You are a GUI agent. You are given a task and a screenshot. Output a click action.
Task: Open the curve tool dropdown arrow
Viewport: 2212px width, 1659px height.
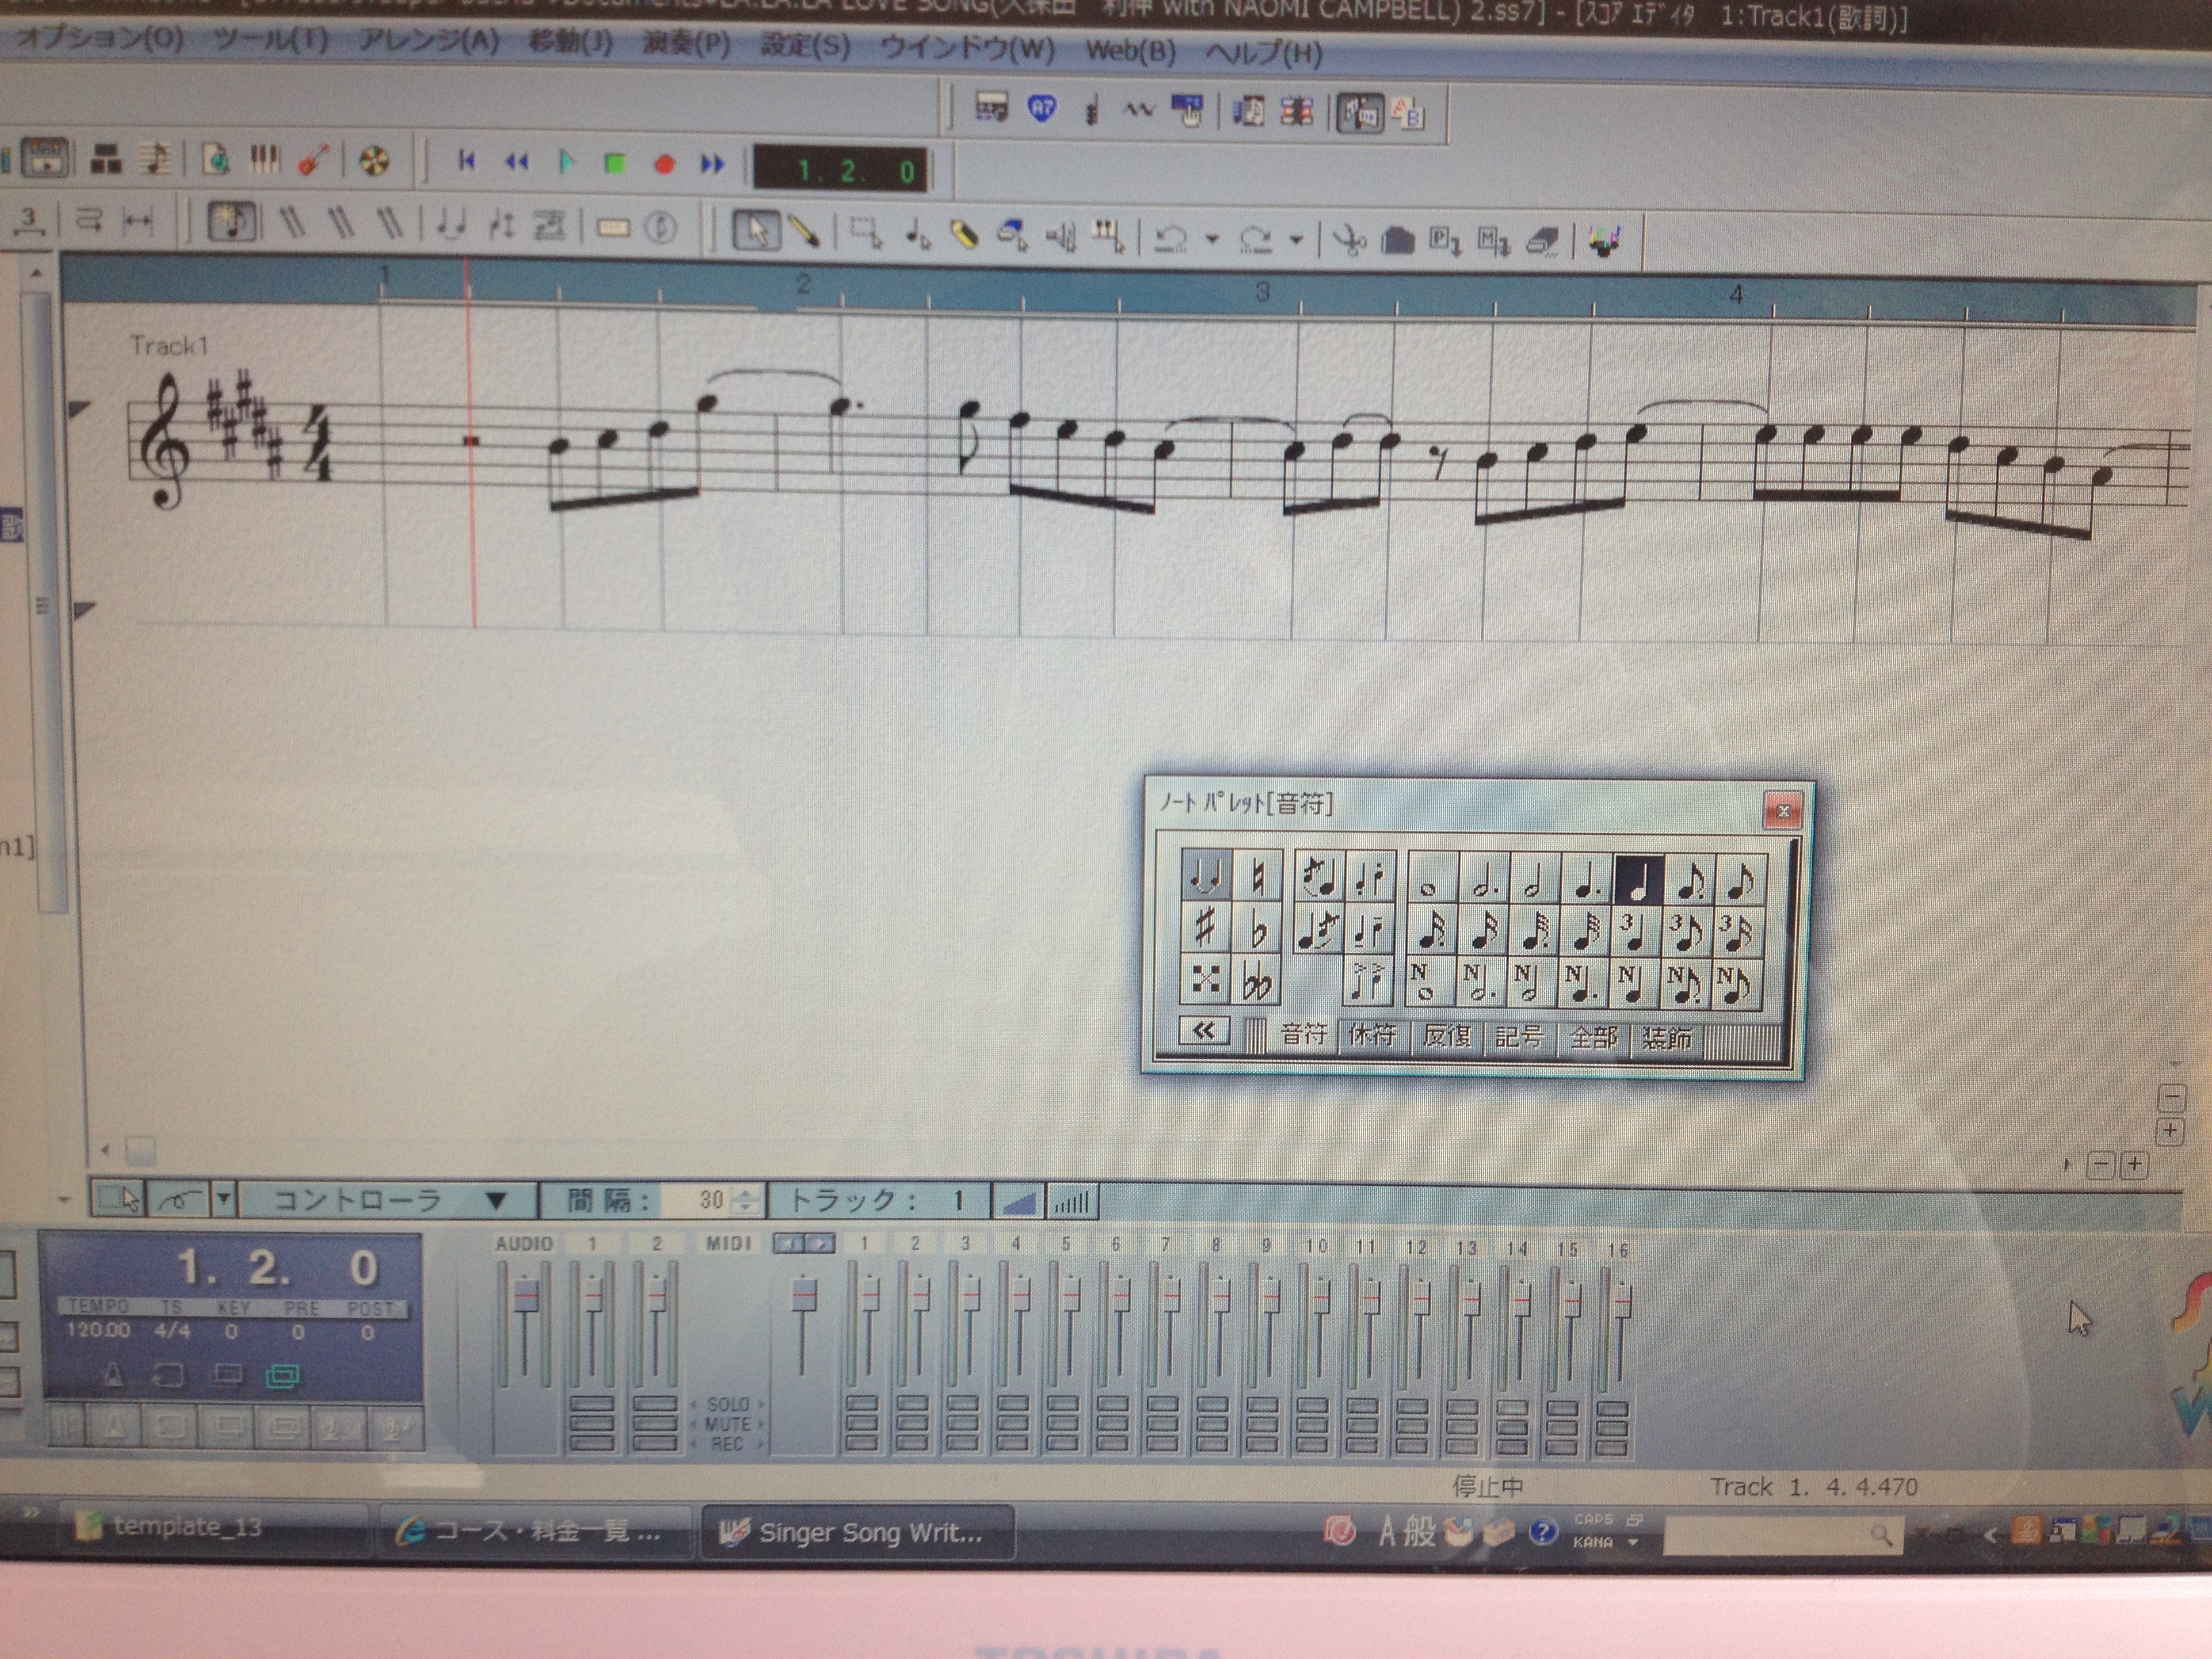[224, 1198]
